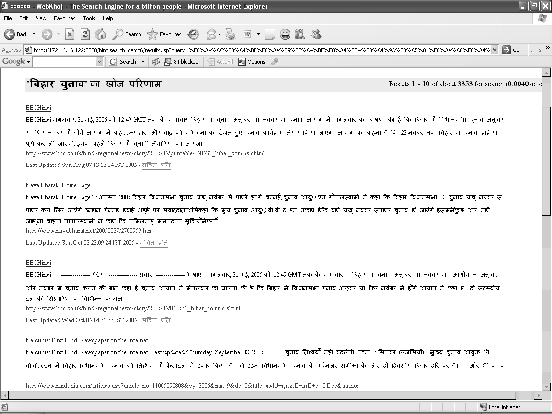Open the File menu
The image size is (552, 414).
8,18
